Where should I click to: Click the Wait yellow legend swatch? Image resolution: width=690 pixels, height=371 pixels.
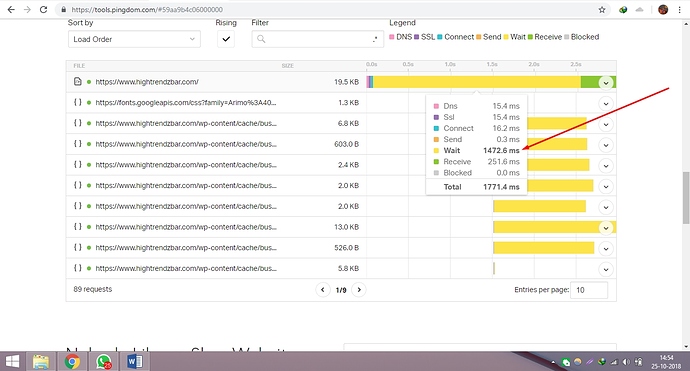pyautogui.click(x=506, y=37)
